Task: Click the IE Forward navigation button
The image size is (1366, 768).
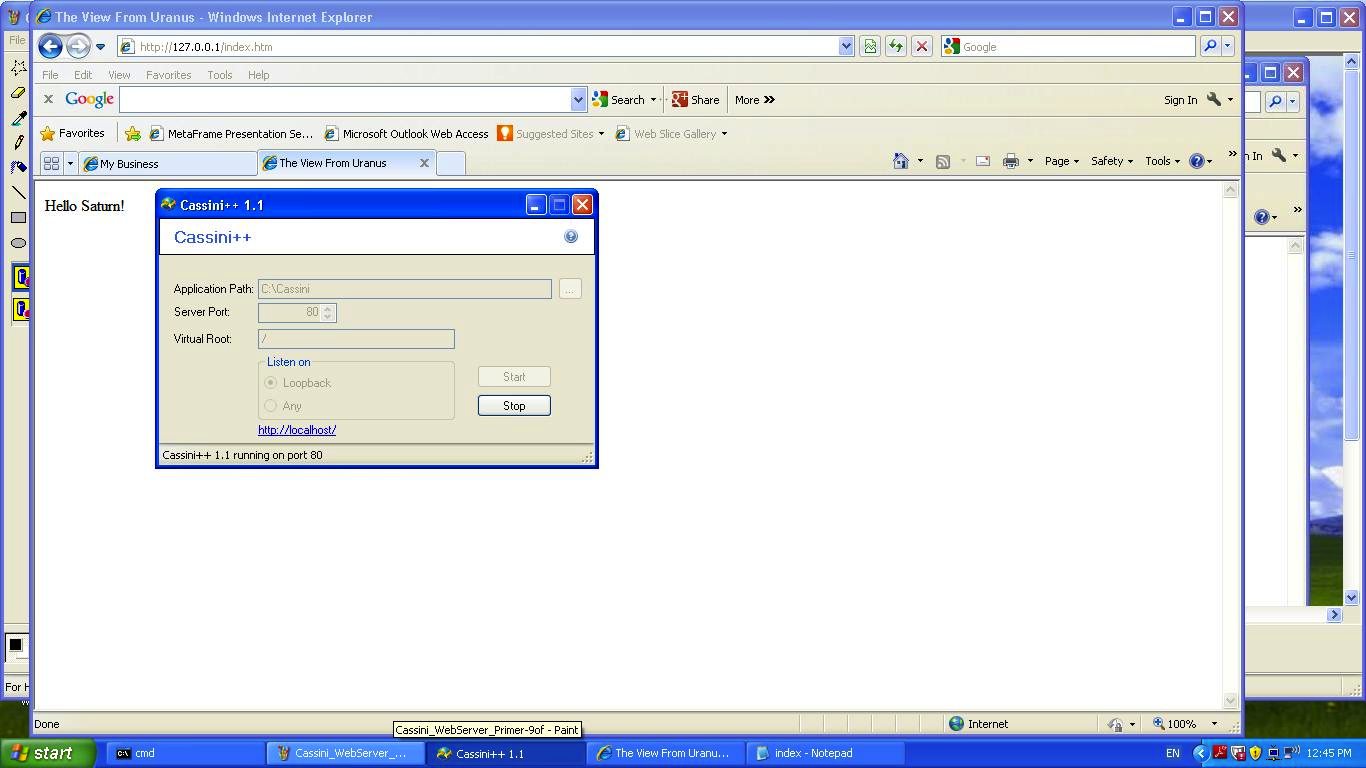Action: coord(78,46)
